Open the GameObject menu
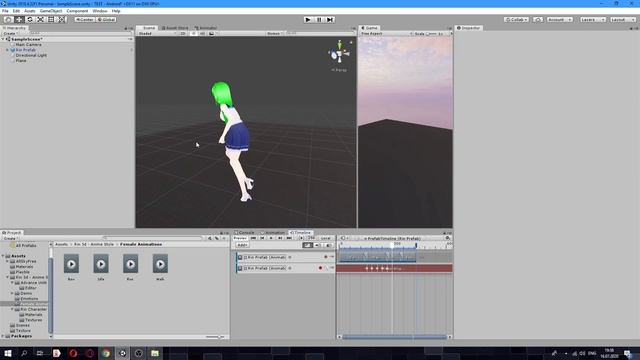Viewport: 640px width, 360px height. coord(51,11)
